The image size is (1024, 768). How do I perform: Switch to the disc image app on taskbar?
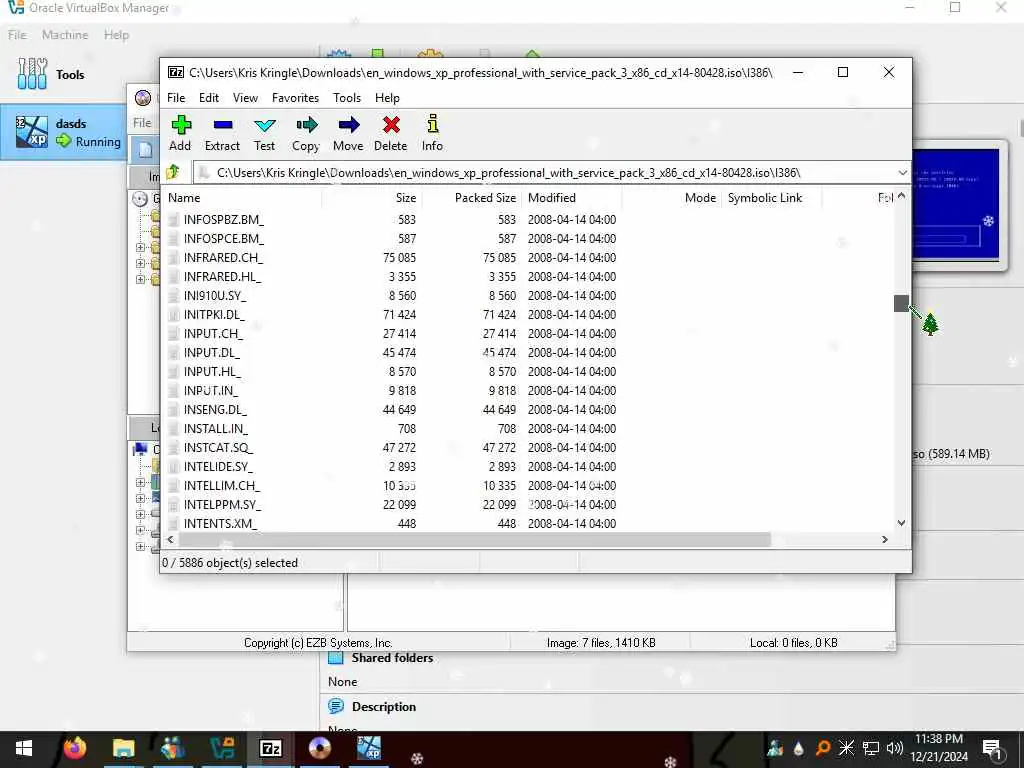click(319, 748)
